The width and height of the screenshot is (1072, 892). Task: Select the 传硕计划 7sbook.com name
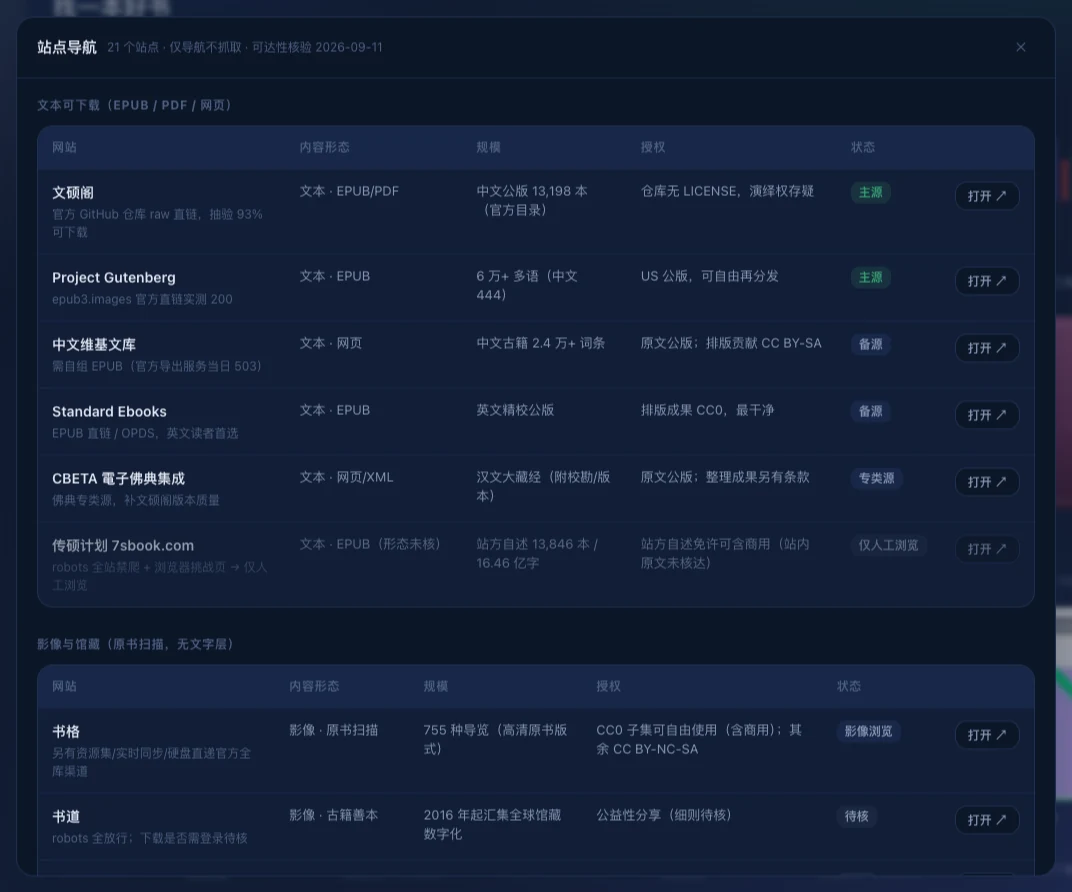click(123, 545)
